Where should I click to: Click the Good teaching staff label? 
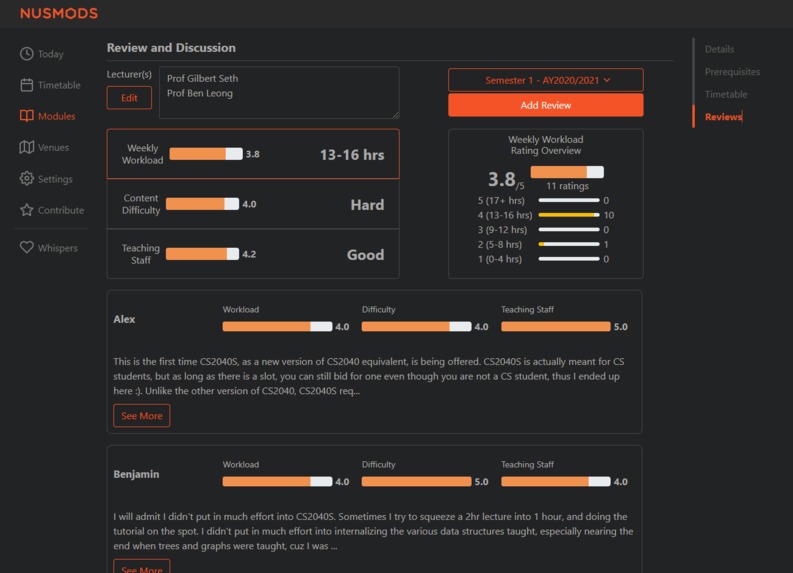[x=365, y=255]
